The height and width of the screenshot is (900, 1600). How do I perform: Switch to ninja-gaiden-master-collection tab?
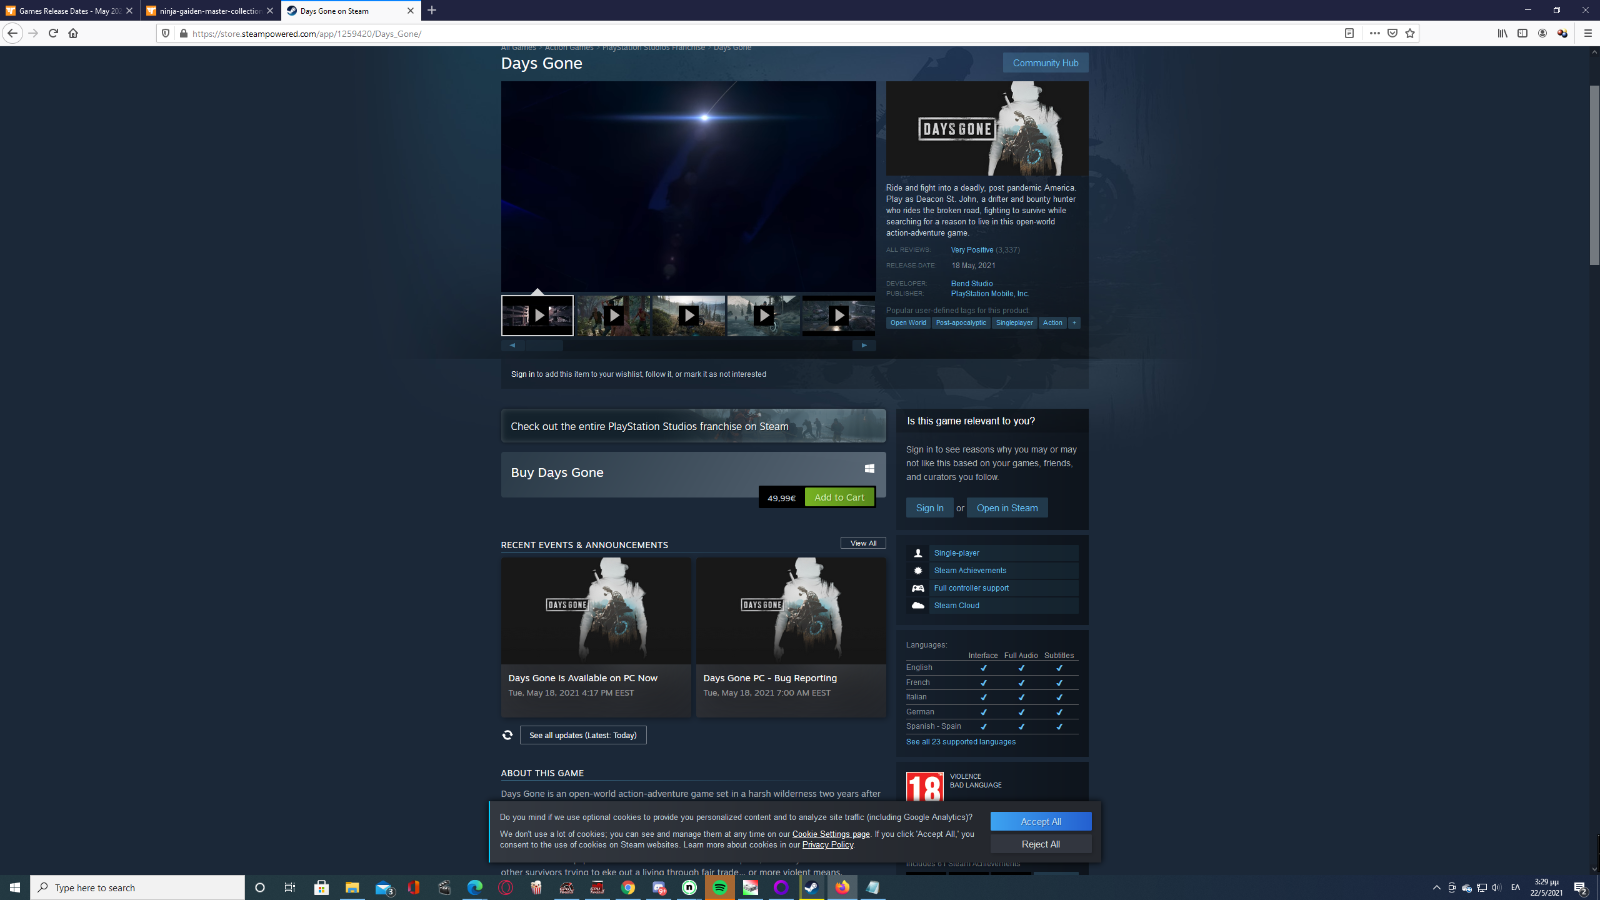click(210, 11)
